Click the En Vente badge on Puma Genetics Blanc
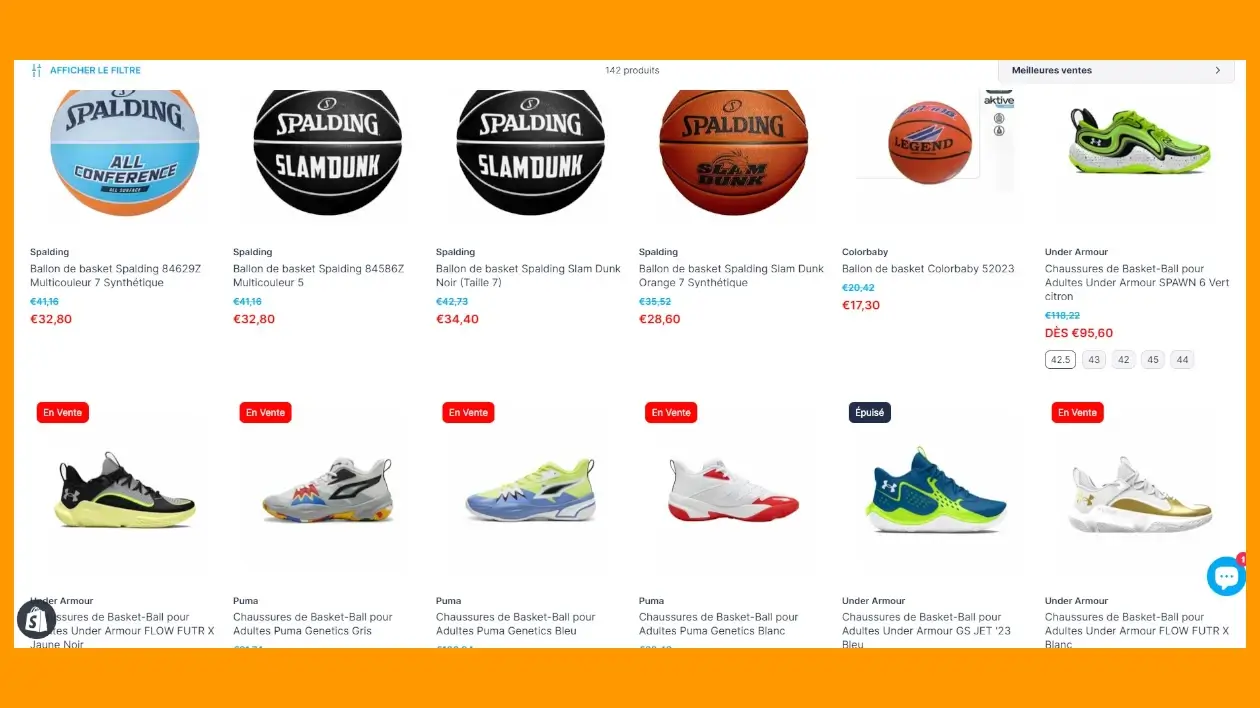Screen dimensions: 1260x708 671,412
